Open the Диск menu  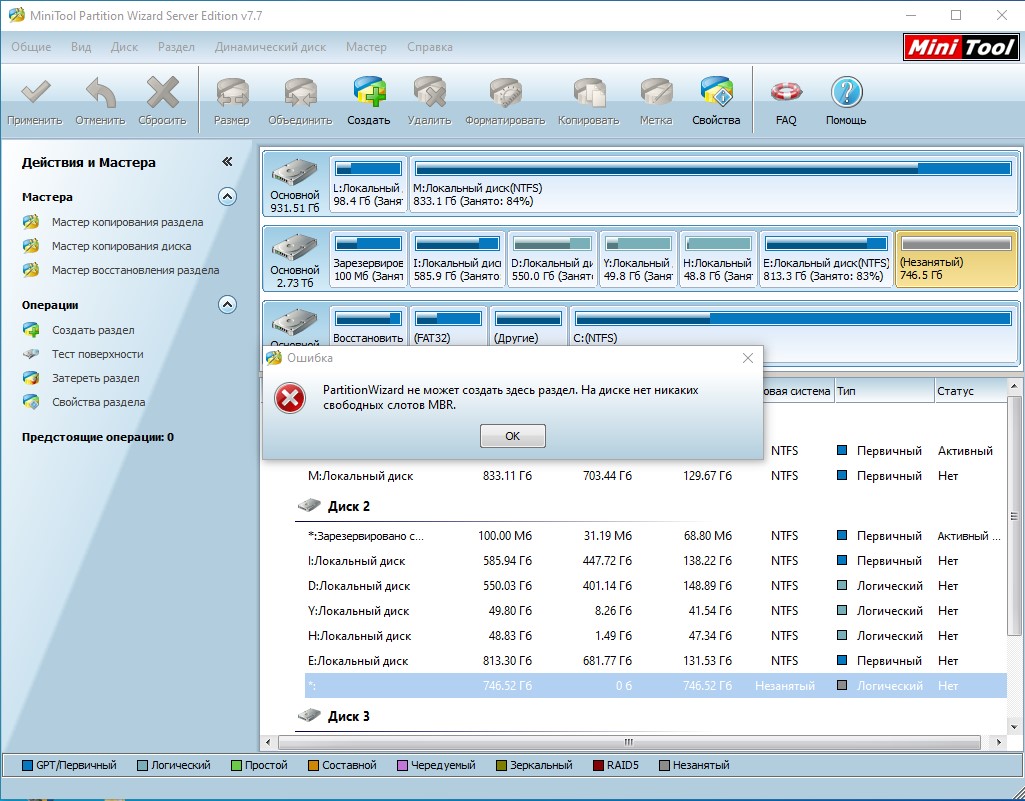point(124,47)
